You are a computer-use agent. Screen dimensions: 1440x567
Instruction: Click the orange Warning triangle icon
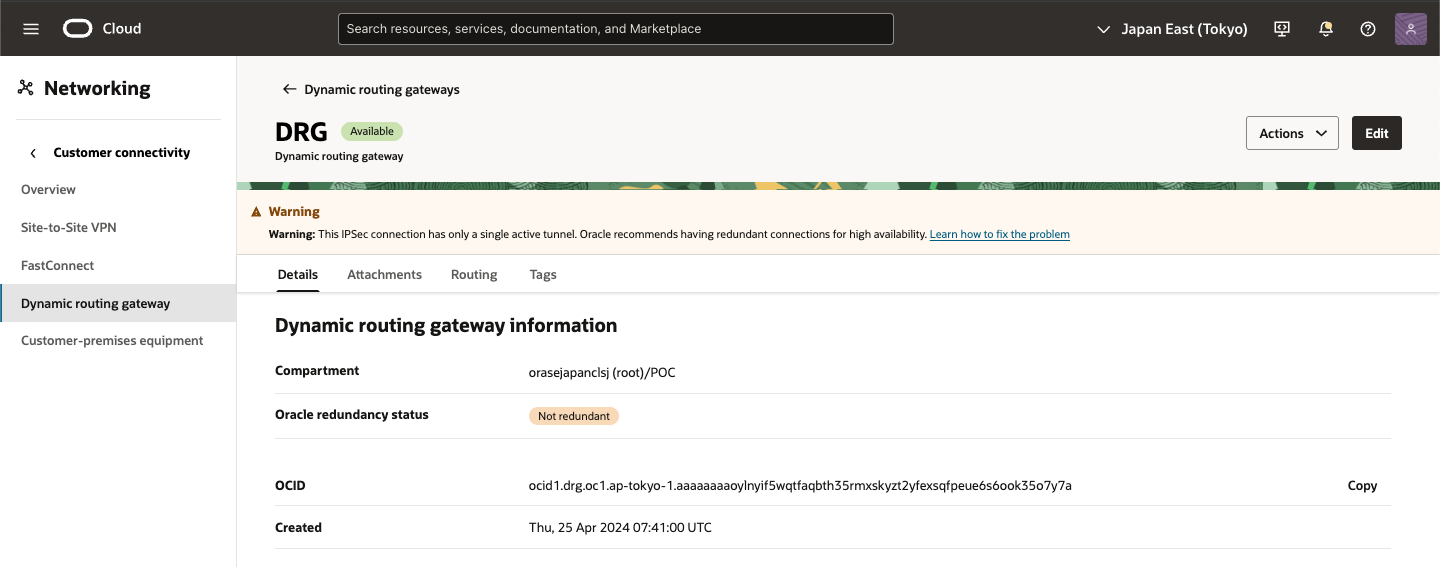point(256,212)
